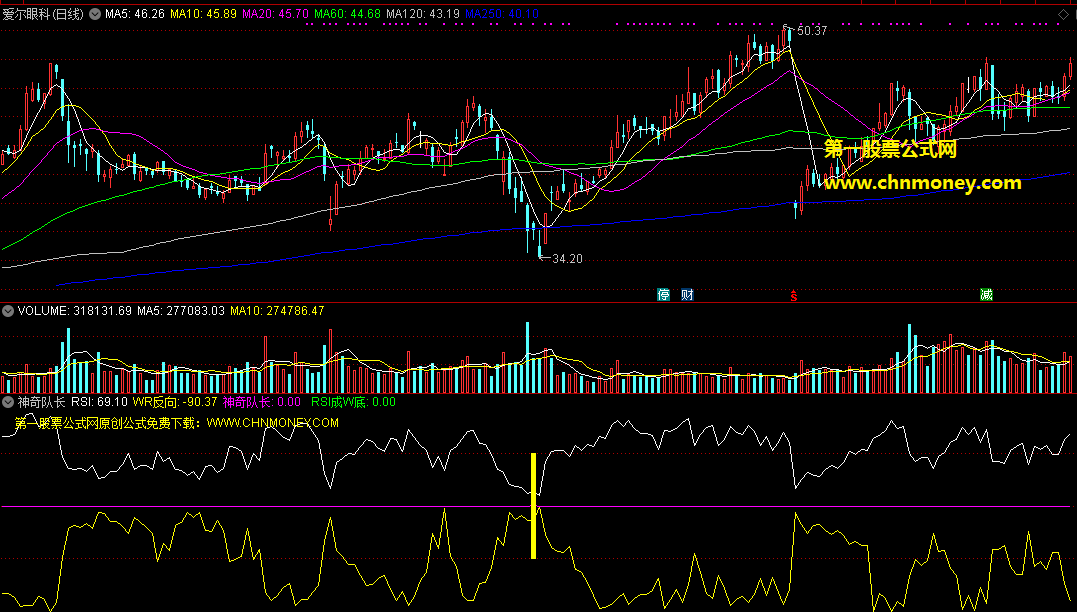Expand the 神奇队长 indicator dropdown arrow

tap(8, 402)
